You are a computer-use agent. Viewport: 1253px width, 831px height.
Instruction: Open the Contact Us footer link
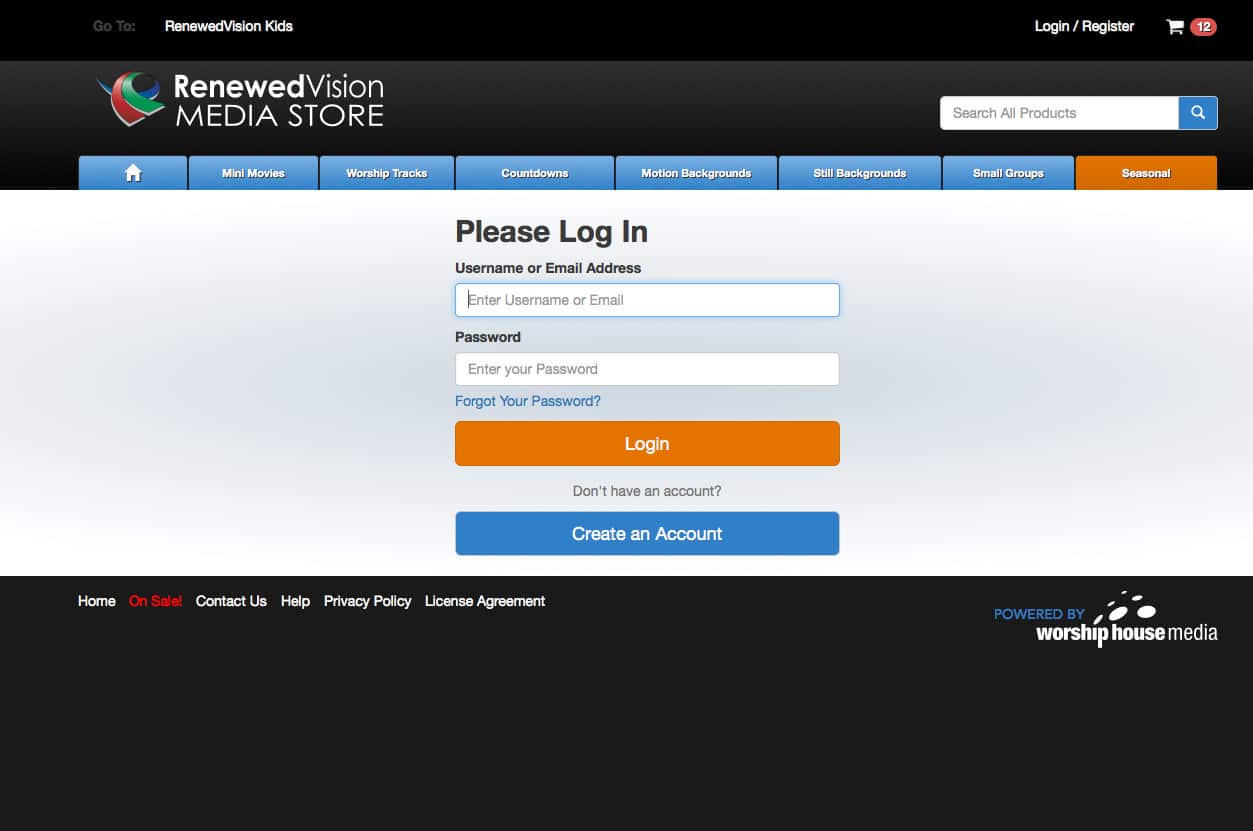231,601
